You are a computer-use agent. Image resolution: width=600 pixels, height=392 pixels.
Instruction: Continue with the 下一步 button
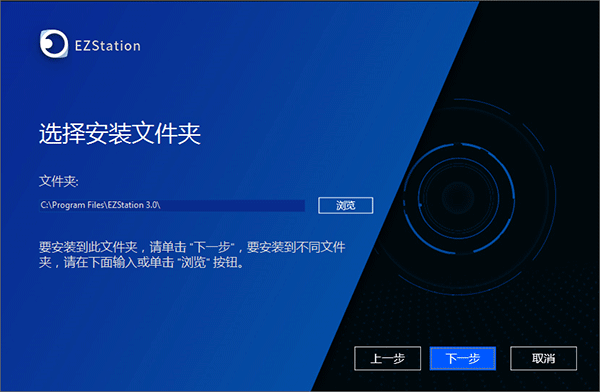pyautogui.click(x=463, y=358)
